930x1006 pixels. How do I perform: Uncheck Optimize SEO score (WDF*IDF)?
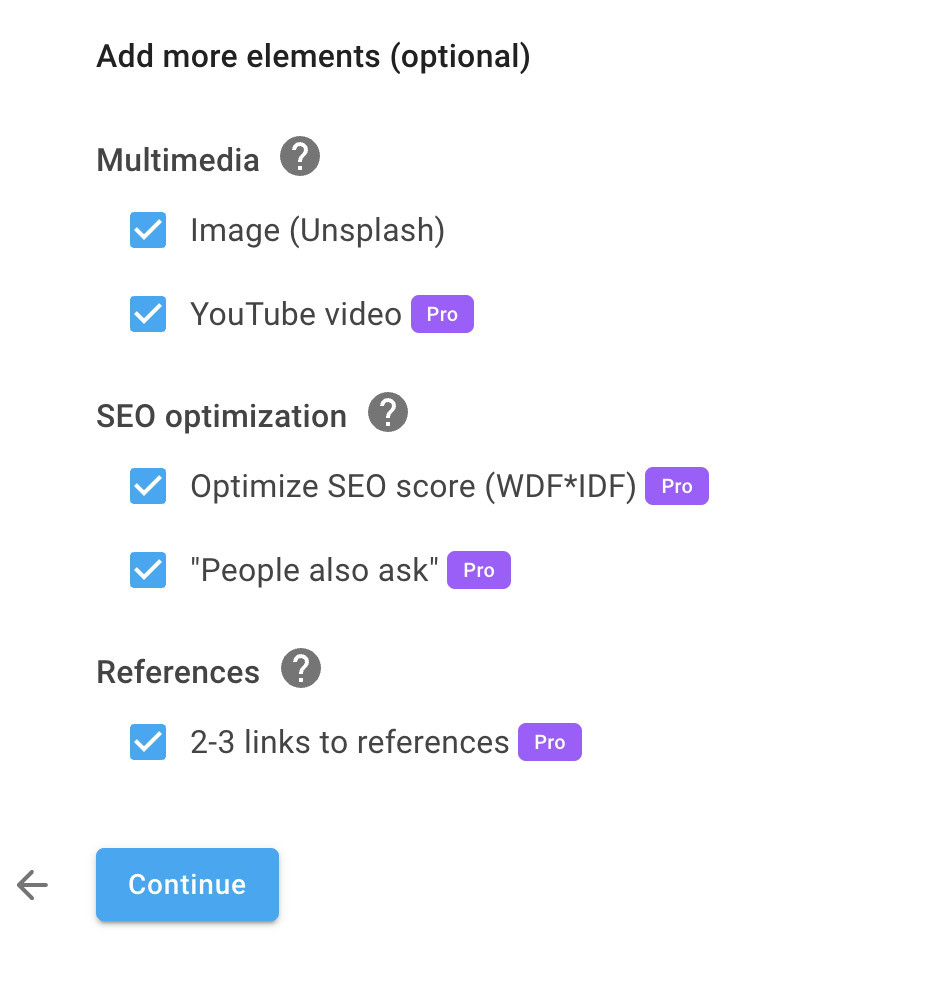coord(147,486)
